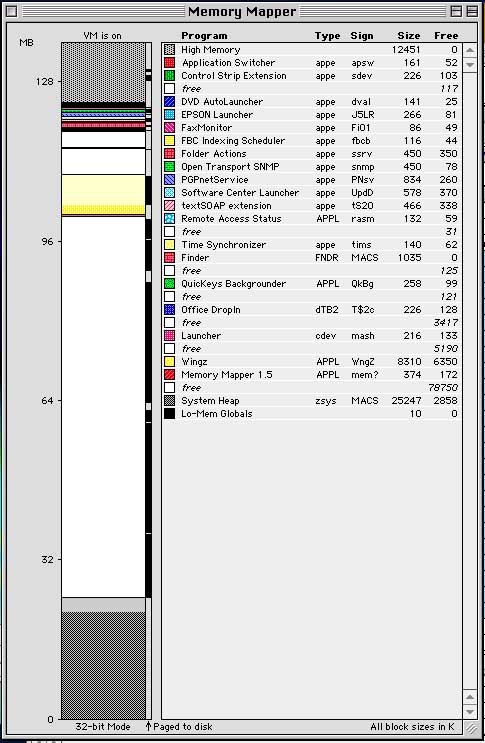Click the yellow Wingz block in memory map
The width and height of the screenshot is (485, 743).
tap(103, 194)
